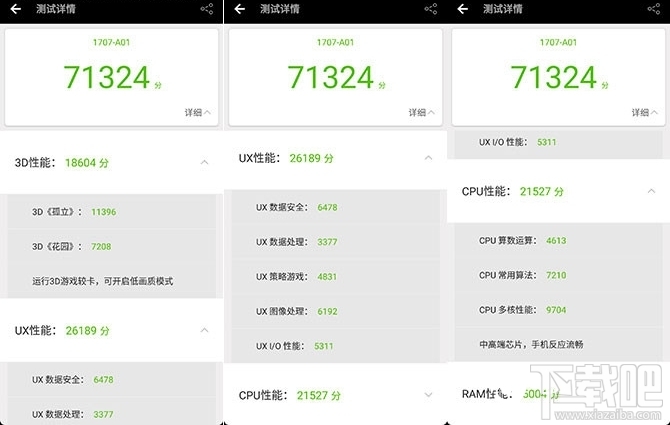Select UX I/O 性能 5311 in middle screenshot

pyautogui.click(x=335, y=346)
